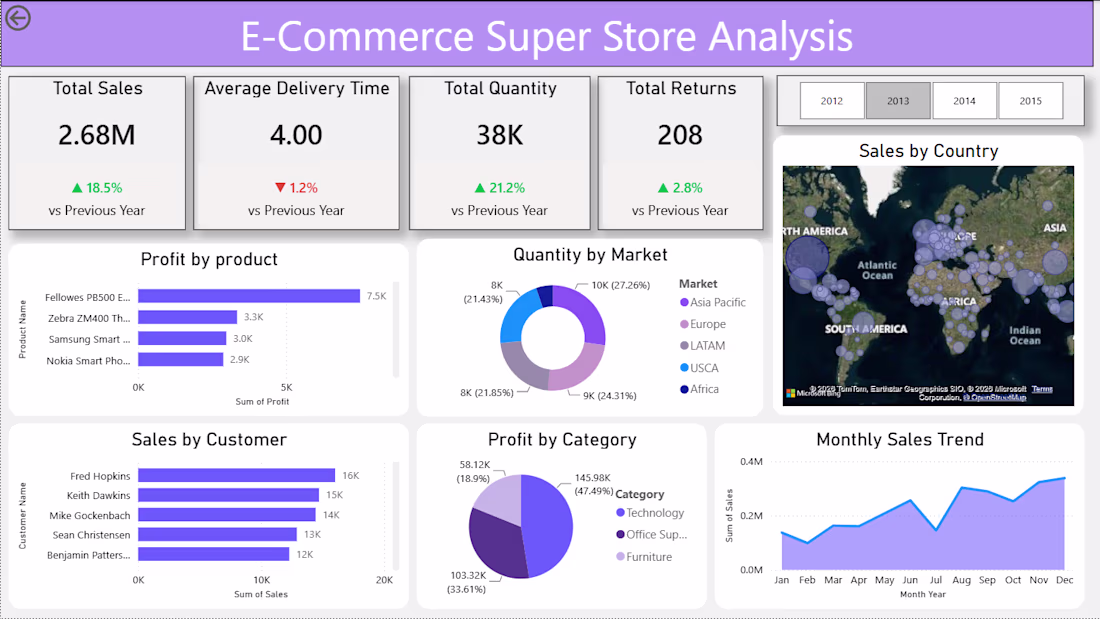The image size is (1100, 619).
Task: Select the Mike Gockenbach sales bar
Action: click(x=227, y=514)
